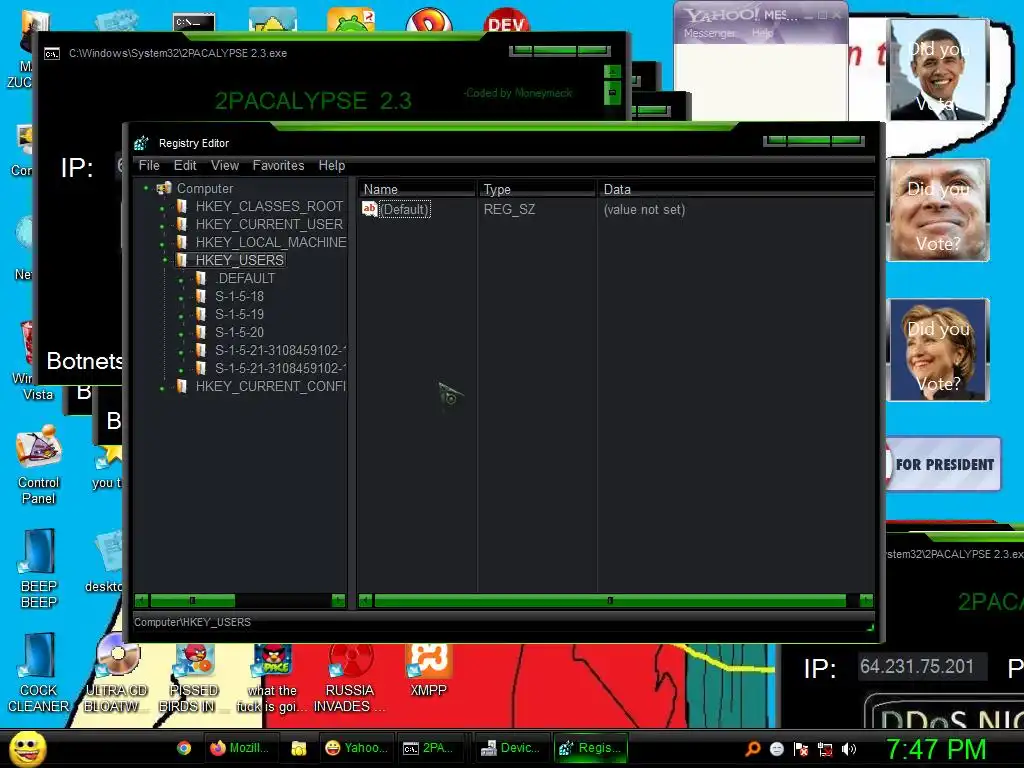Expand the HKEY_LOCAL_MACHINE node arrow
This screenshot has width=1024, height=768.
(163, 244)
